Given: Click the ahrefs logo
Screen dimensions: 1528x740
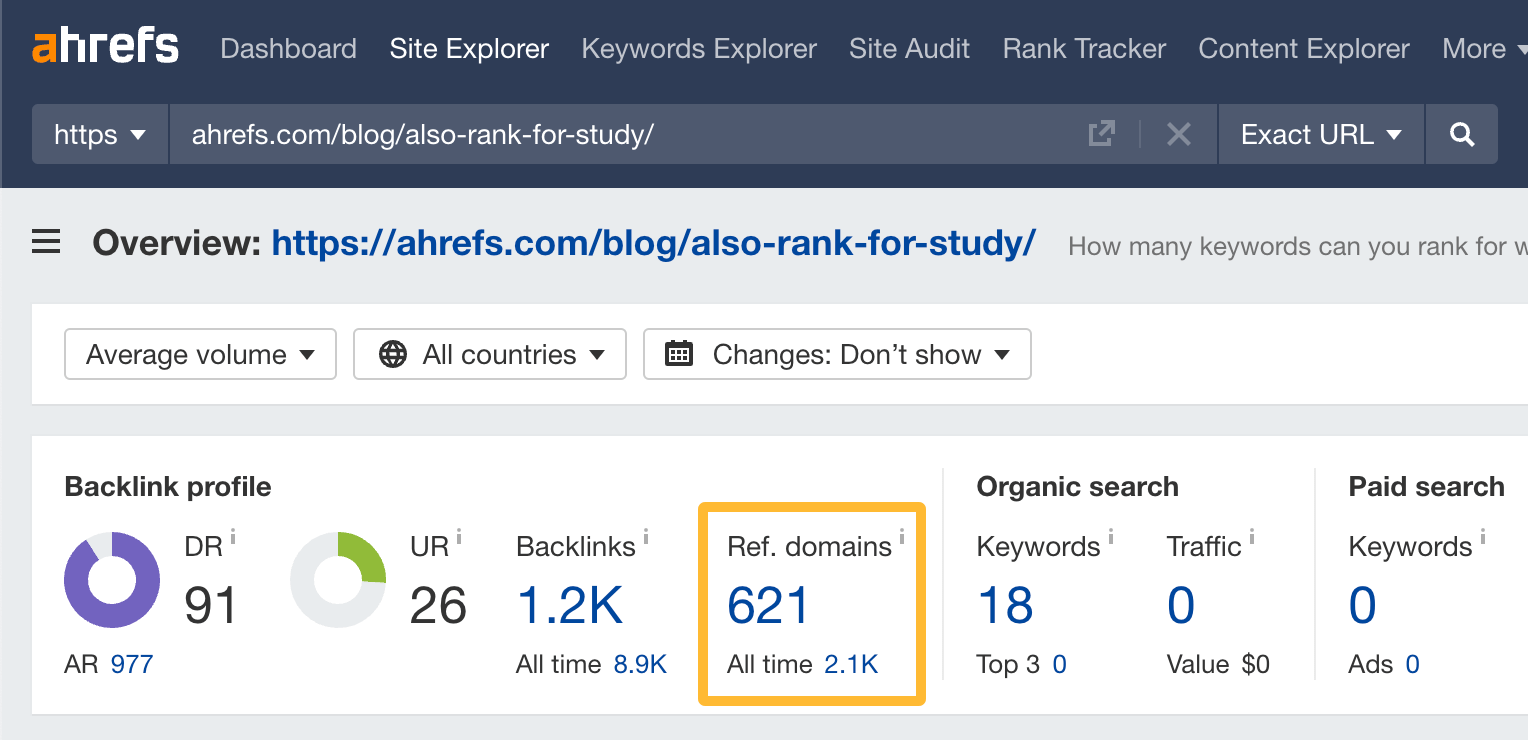Looking at the screenshot, I should (104, 46).
